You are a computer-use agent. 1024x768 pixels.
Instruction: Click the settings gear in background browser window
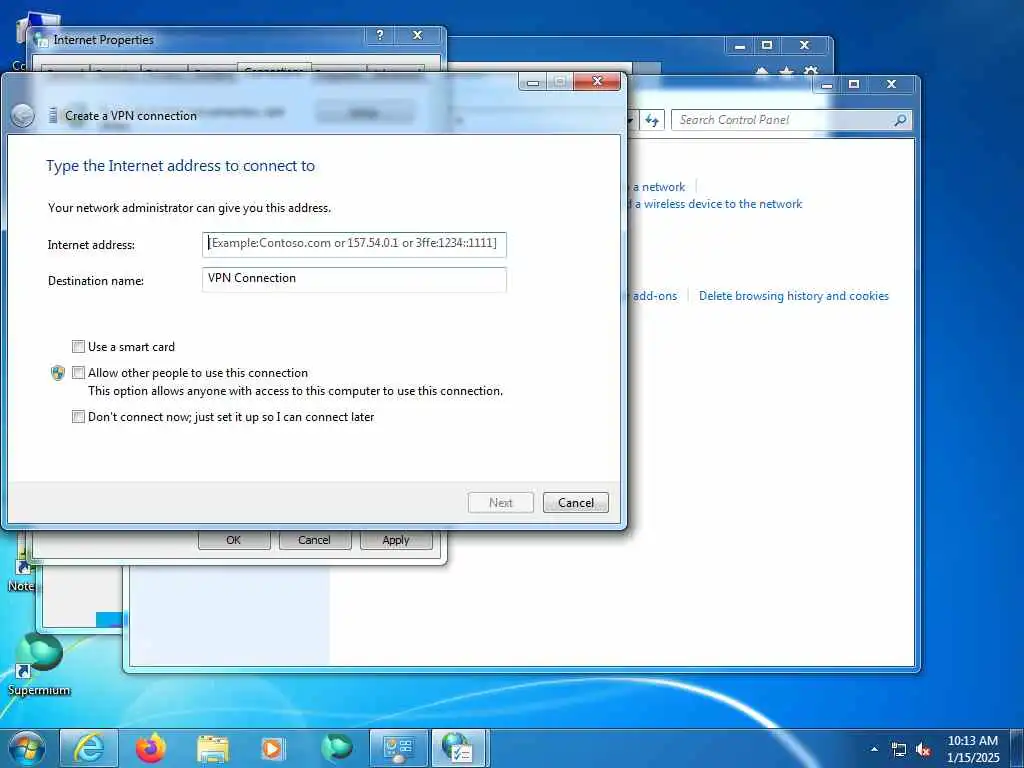(x=810, y=71)
